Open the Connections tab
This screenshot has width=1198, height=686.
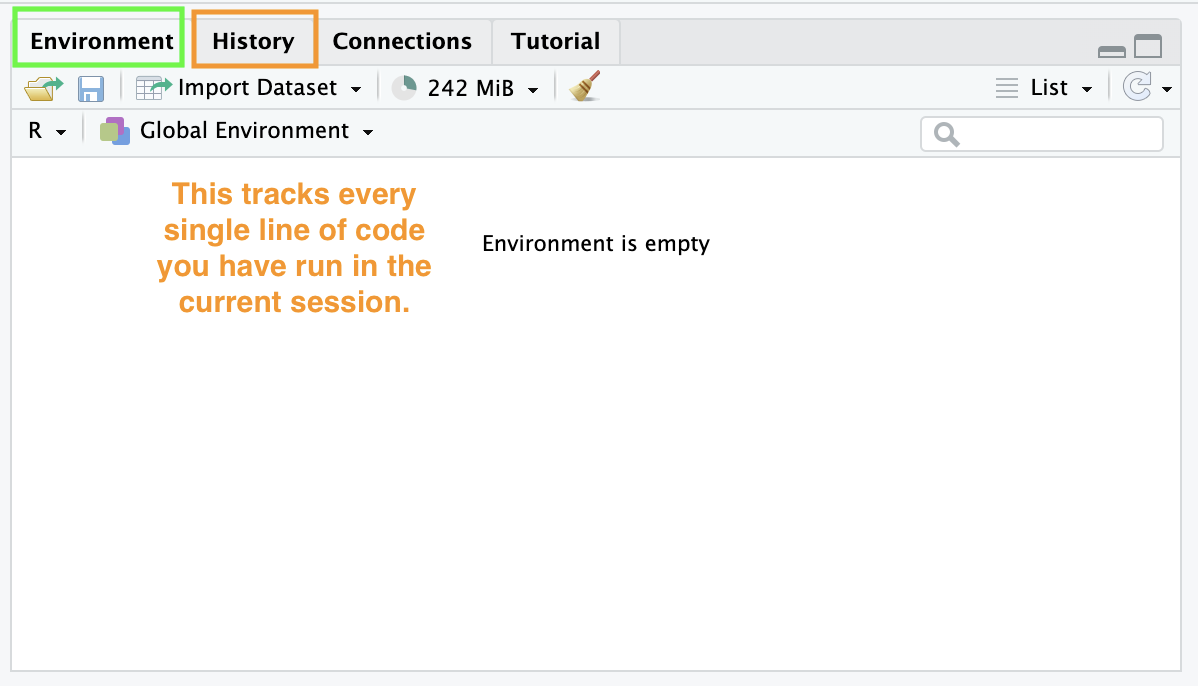point(402,41)
